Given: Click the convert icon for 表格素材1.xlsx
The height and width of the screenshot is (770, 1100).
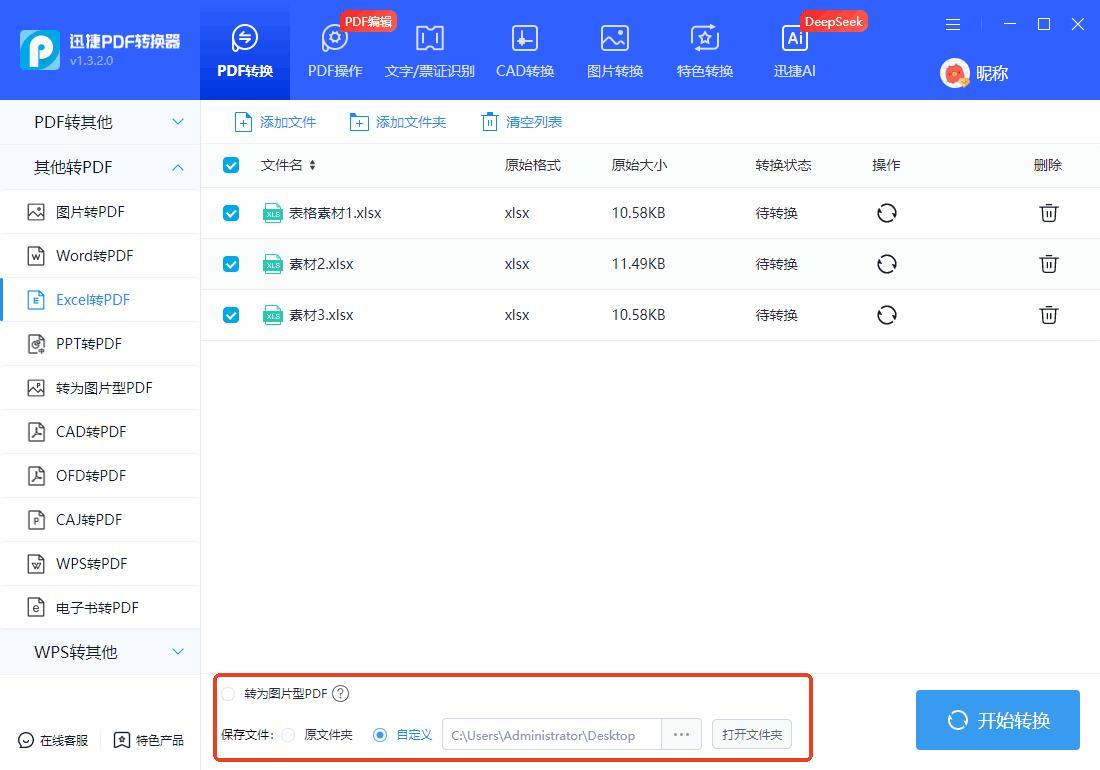Looking at the screenshot, I should click(x=886, y=213).
